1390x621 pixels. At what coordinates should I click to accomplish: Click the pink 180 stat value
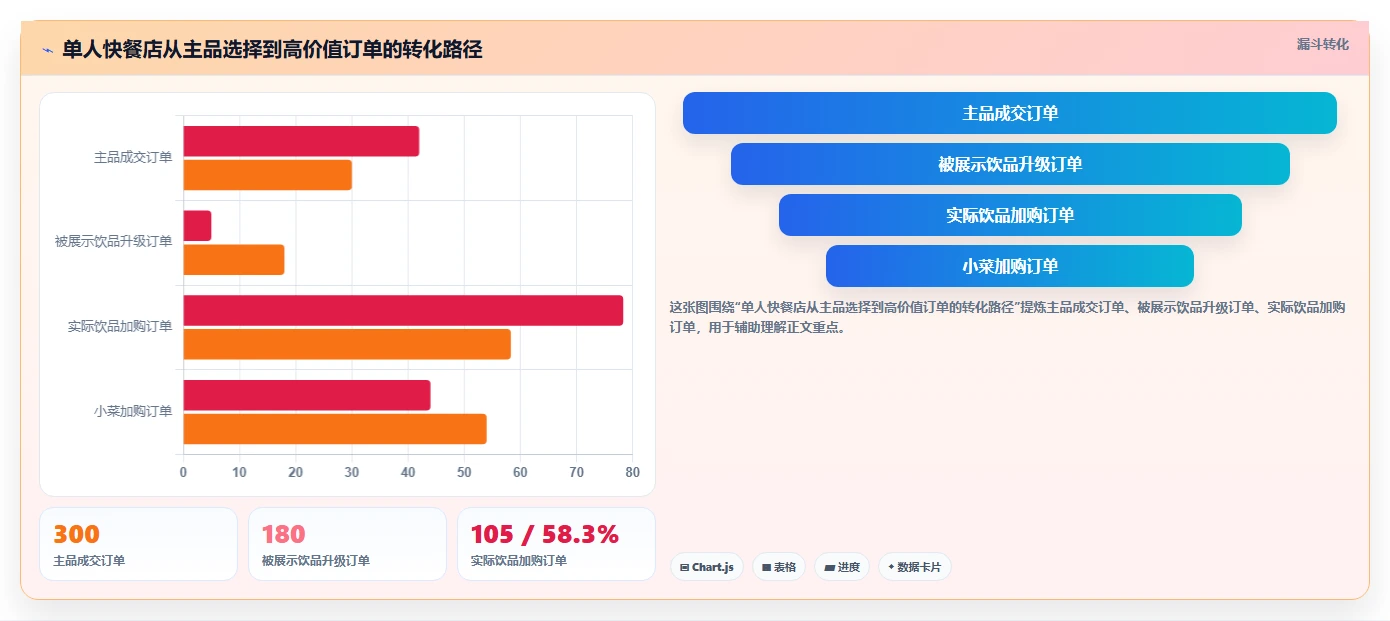283,535
